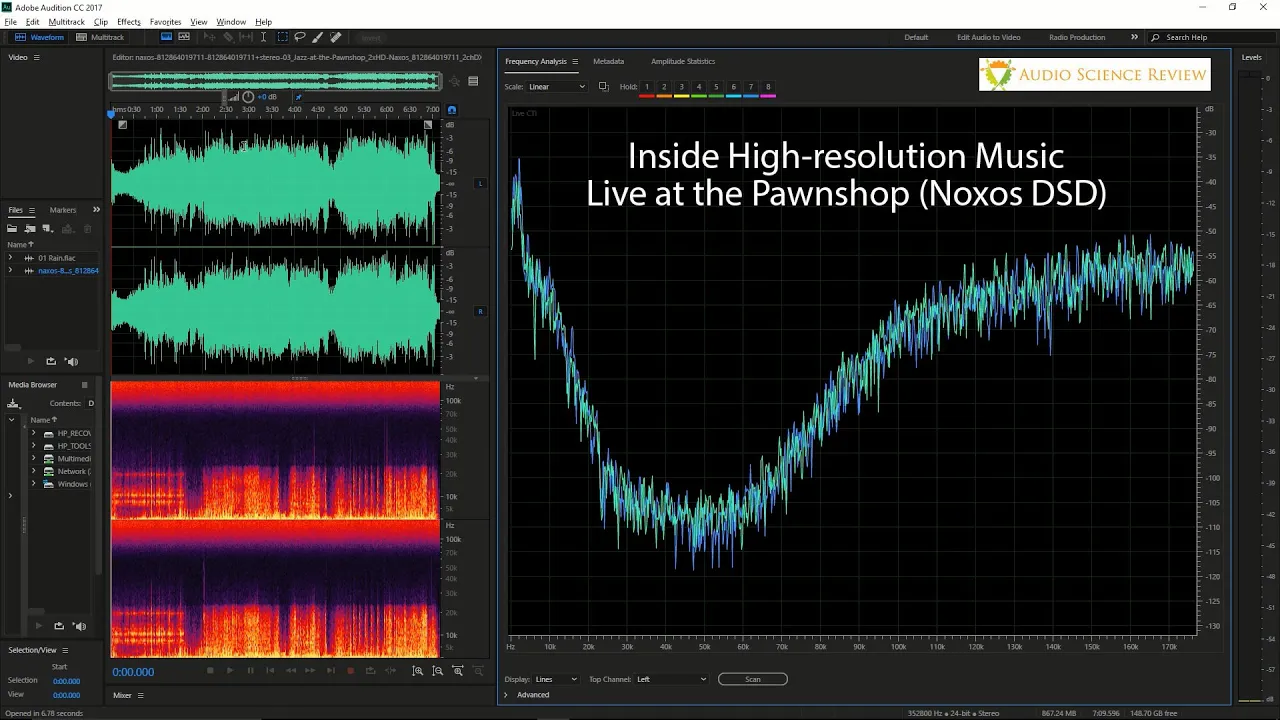Toggle left channel L enable button
1280x720 pixels.
pos(480,183)
